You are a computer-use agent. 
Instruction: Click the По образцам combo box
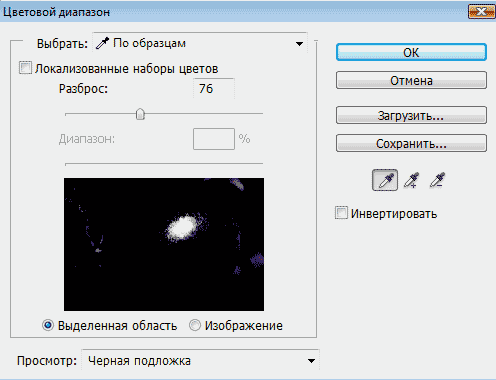200,43
